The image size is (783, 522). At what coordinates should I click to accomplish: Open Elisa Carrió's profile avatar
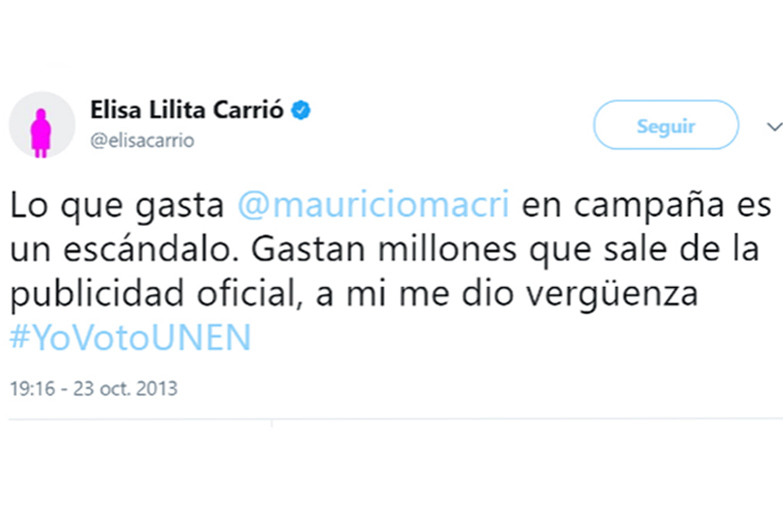pos(42,125)
